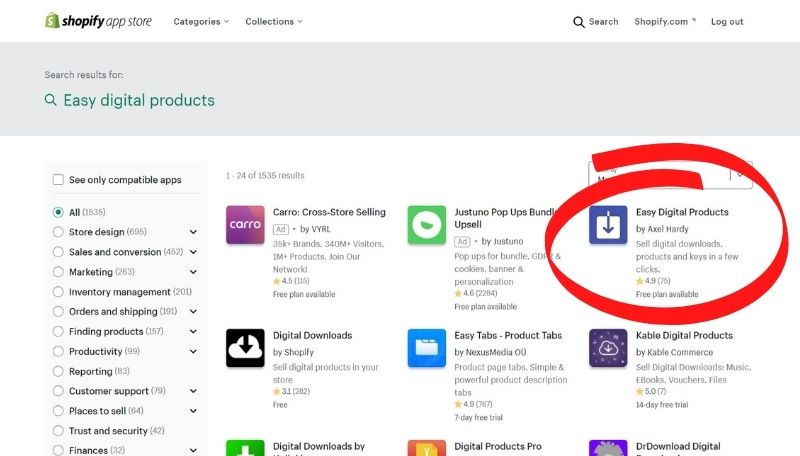This screenshot has height=456, width=800.
Task: Select Trust and security radio filter
Action: click(58, 430)
